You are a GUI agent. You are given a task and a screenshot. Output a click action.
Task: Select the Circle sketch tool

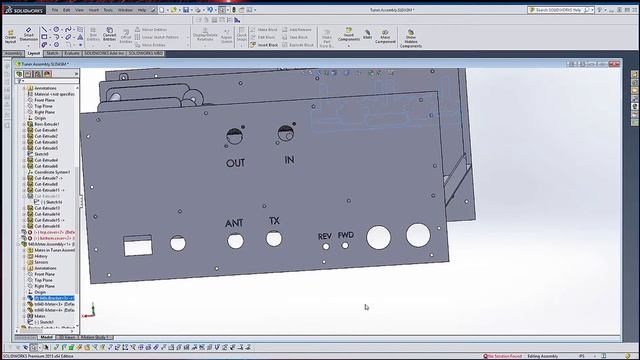pyautogui.click(x=56, y=29)
